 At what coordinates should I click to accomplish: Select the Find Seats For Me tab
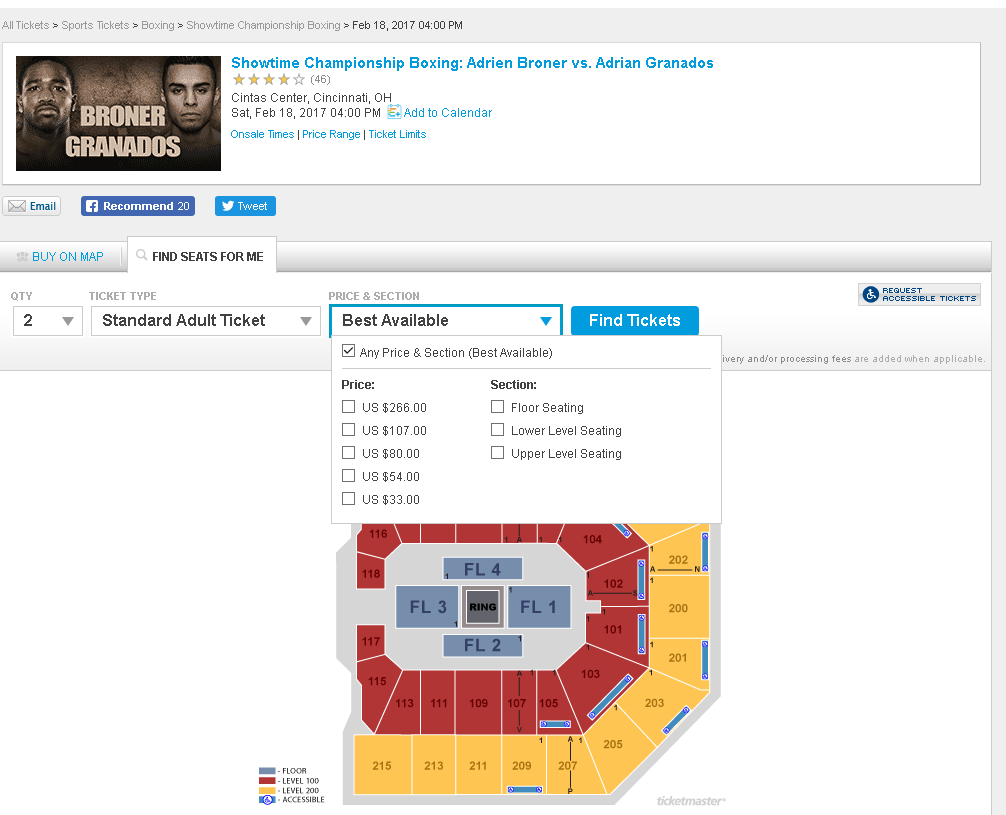tap(207, 257)
